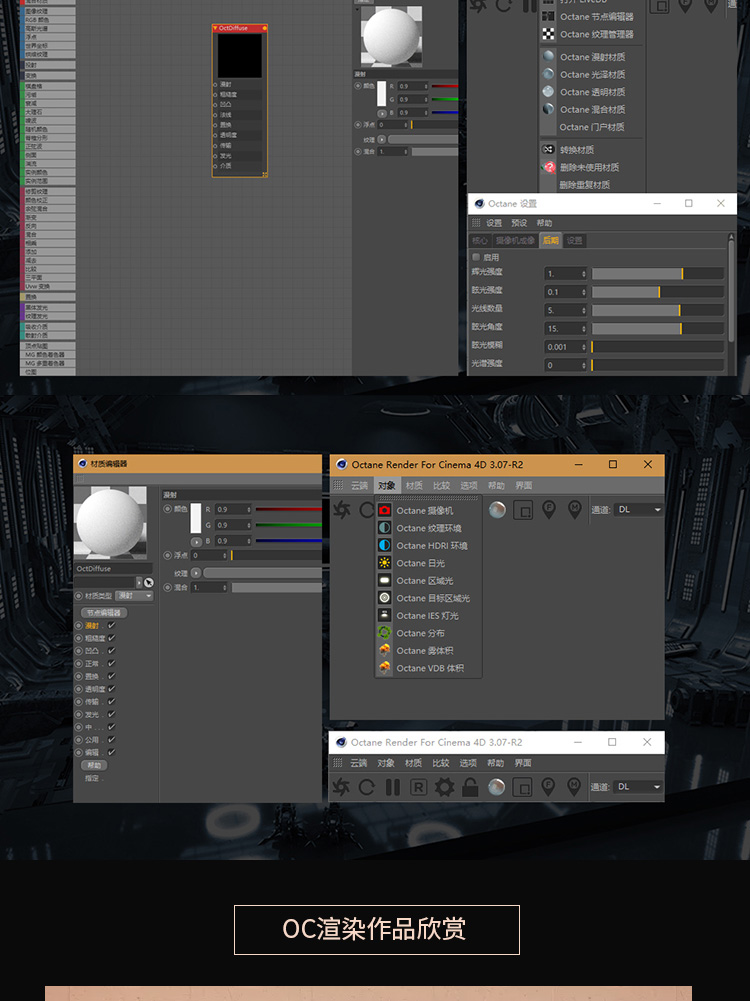750x1001 pixels.
Task: Click the 节点编辑器 button in 材质编辑器
Action: (x=104, y=612)
